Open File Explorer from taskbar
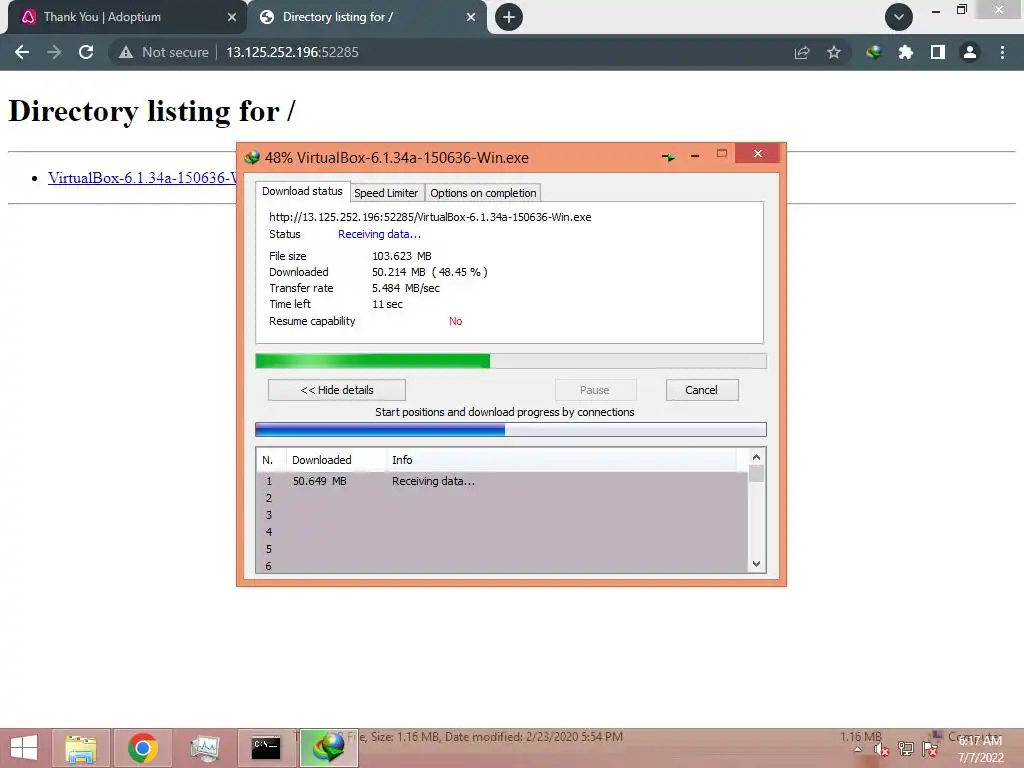 point(81,748)
